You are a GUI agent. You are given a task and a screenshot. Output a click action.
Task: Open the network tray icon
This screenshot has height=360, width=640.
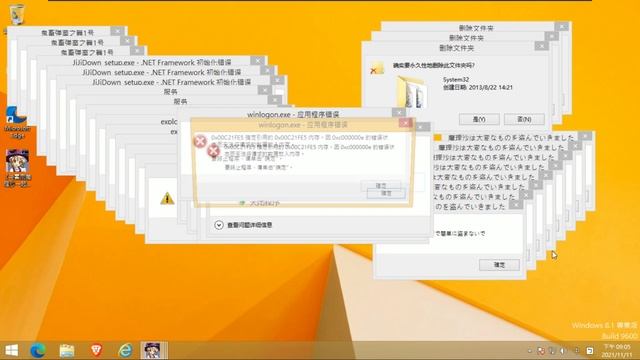[x=552, y=351]
